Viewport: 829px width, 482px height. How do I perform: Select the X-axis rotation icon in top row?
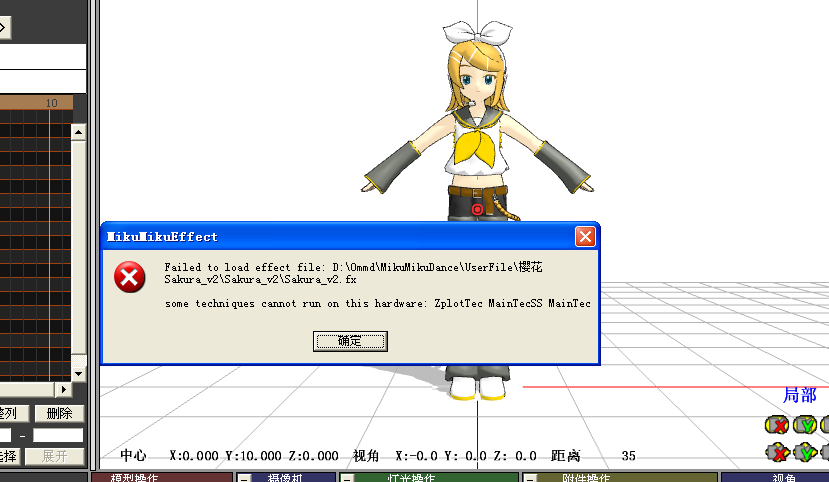777,424
